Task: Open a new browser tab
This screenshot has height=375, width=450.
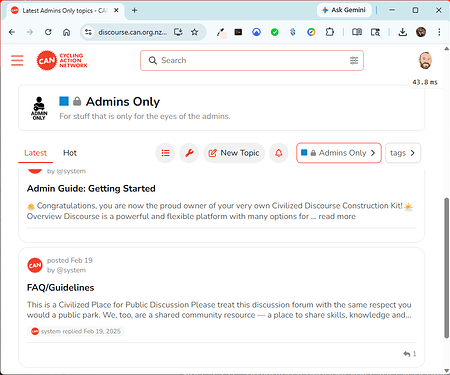Action: (134, 10)
